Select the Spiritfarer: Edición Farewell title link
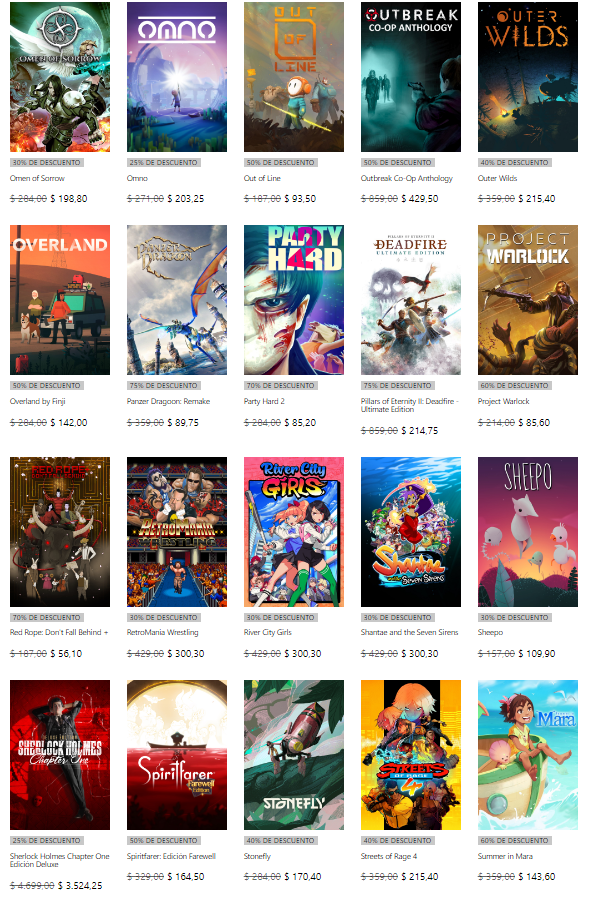This screenshot has width=598, height=901. click(171, 856)
